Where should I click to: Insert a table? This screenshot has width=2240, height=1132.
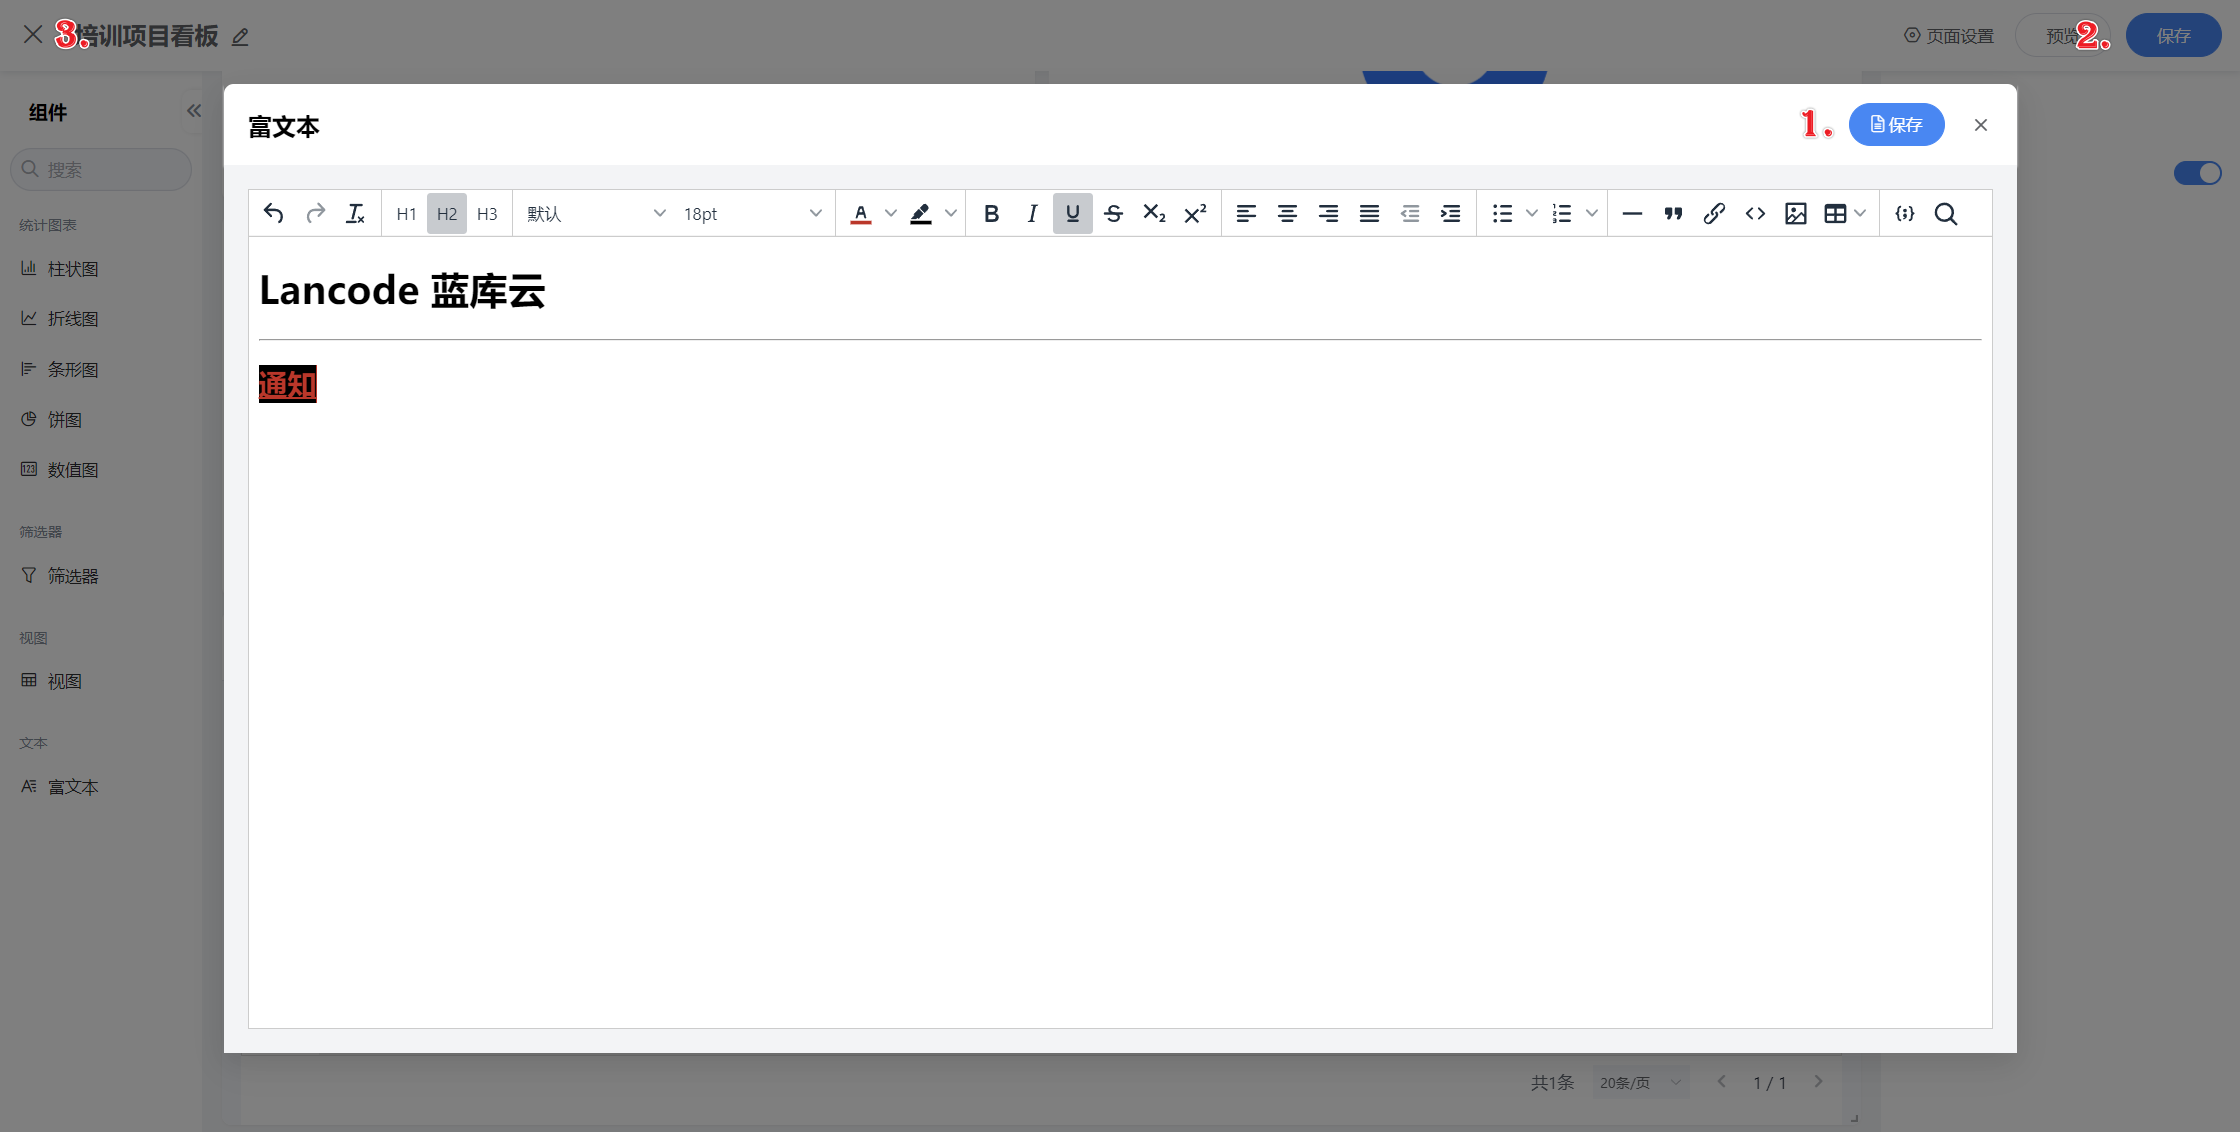tap(1835, 213)
